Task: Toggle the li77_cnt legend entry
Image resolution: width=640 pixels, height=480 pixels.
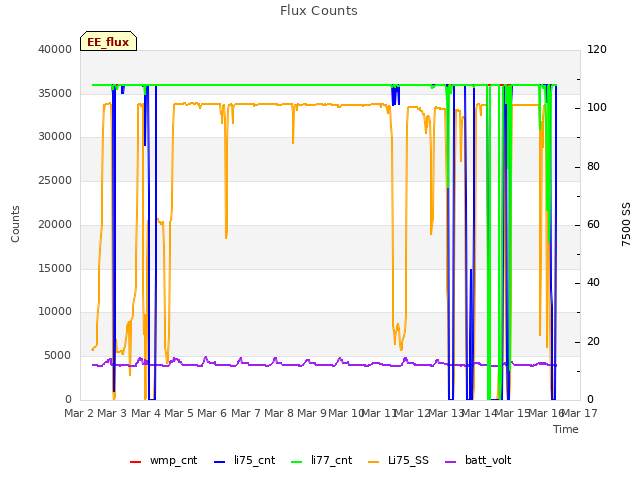Action: (322, 461)
